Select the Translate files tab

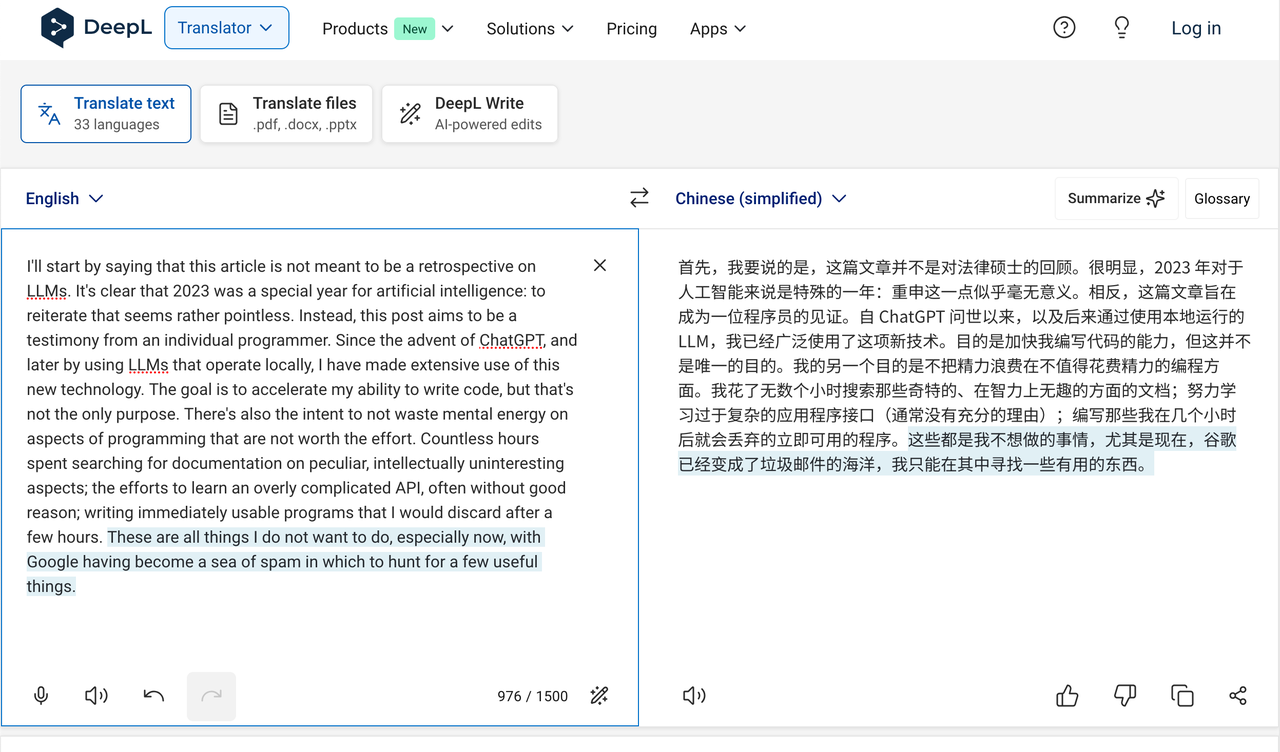286,114
